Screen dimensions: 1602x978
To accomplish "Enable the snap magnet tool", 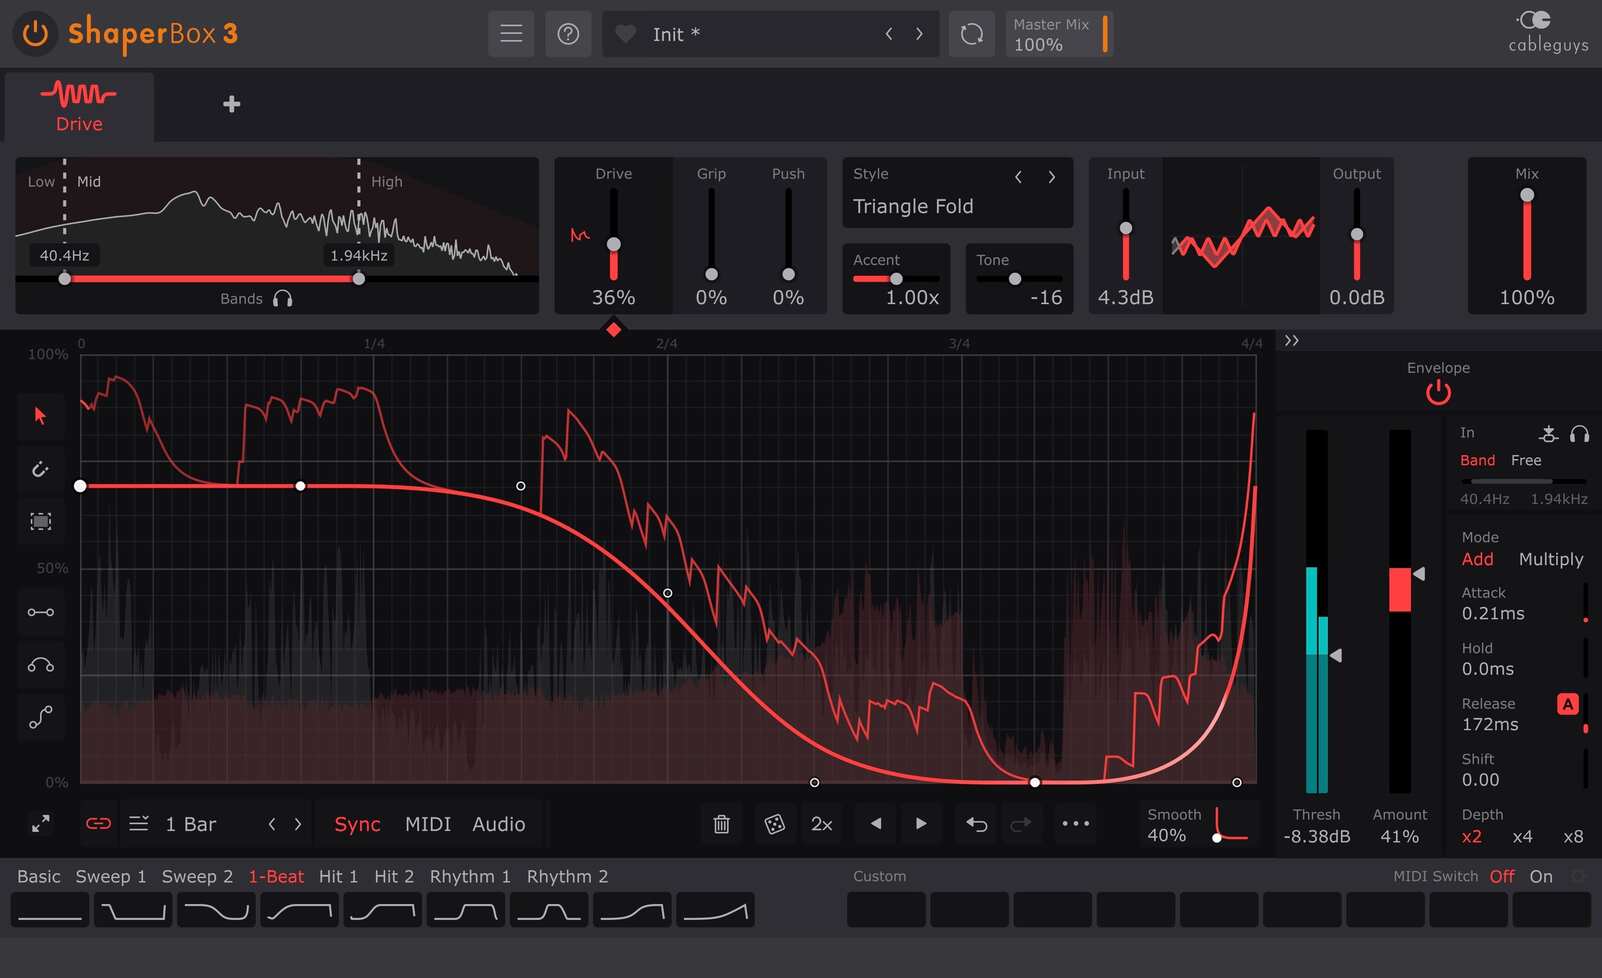I will pos(40,469).
